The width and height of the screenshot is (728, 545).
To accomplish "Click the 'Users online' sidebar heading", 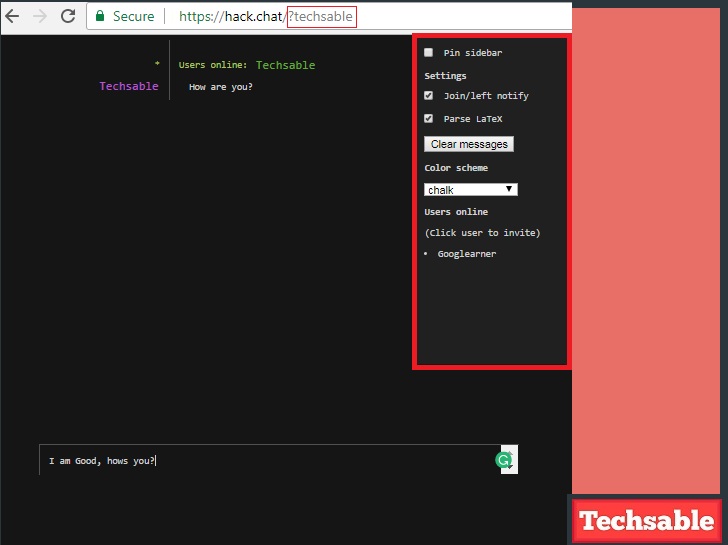I will click(x=456, y=212).
